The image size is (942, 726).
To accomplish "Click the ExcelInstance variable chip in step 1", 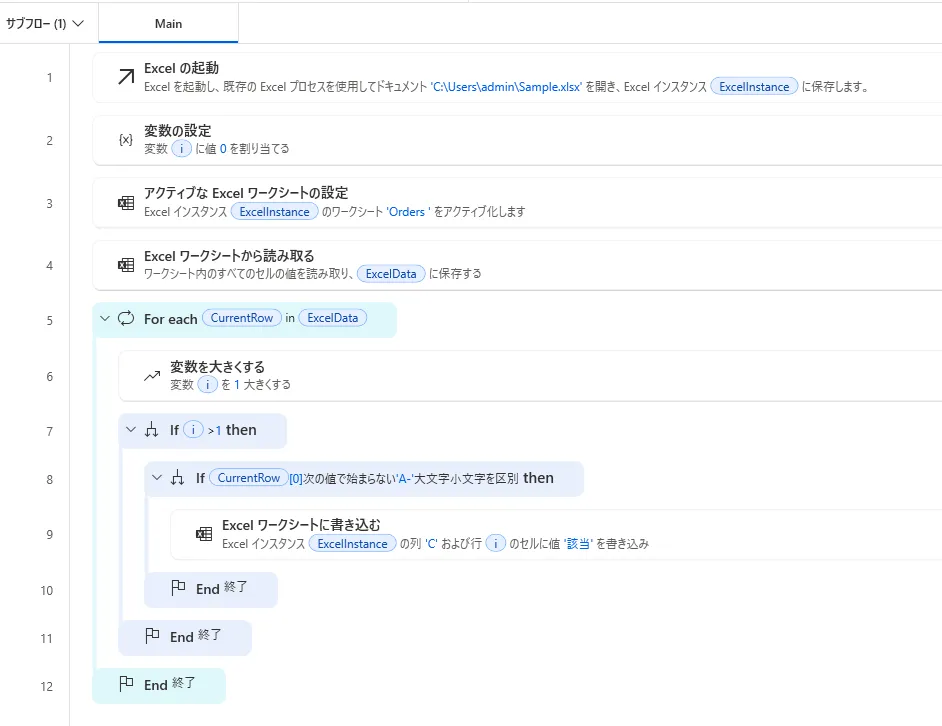I will click(754, 87).
